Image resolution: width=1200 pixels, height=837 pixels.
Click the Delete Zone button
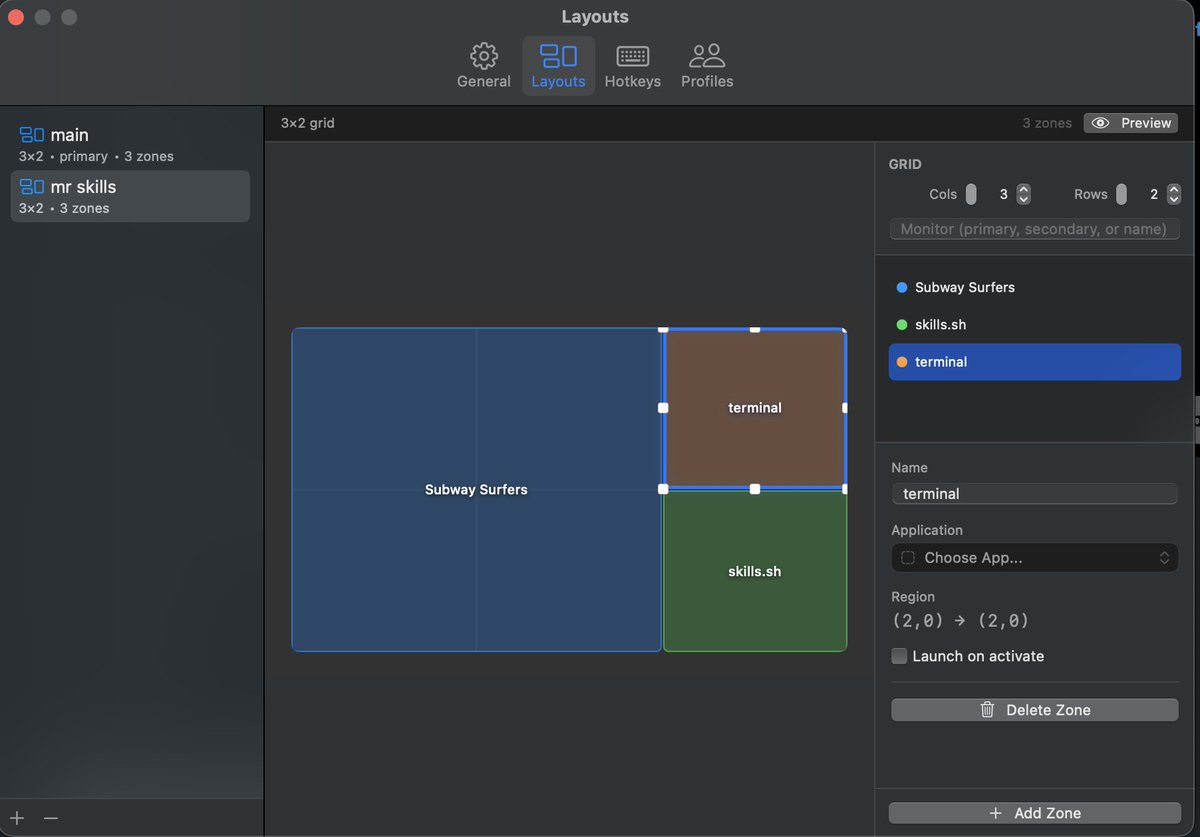point(1034,710)
